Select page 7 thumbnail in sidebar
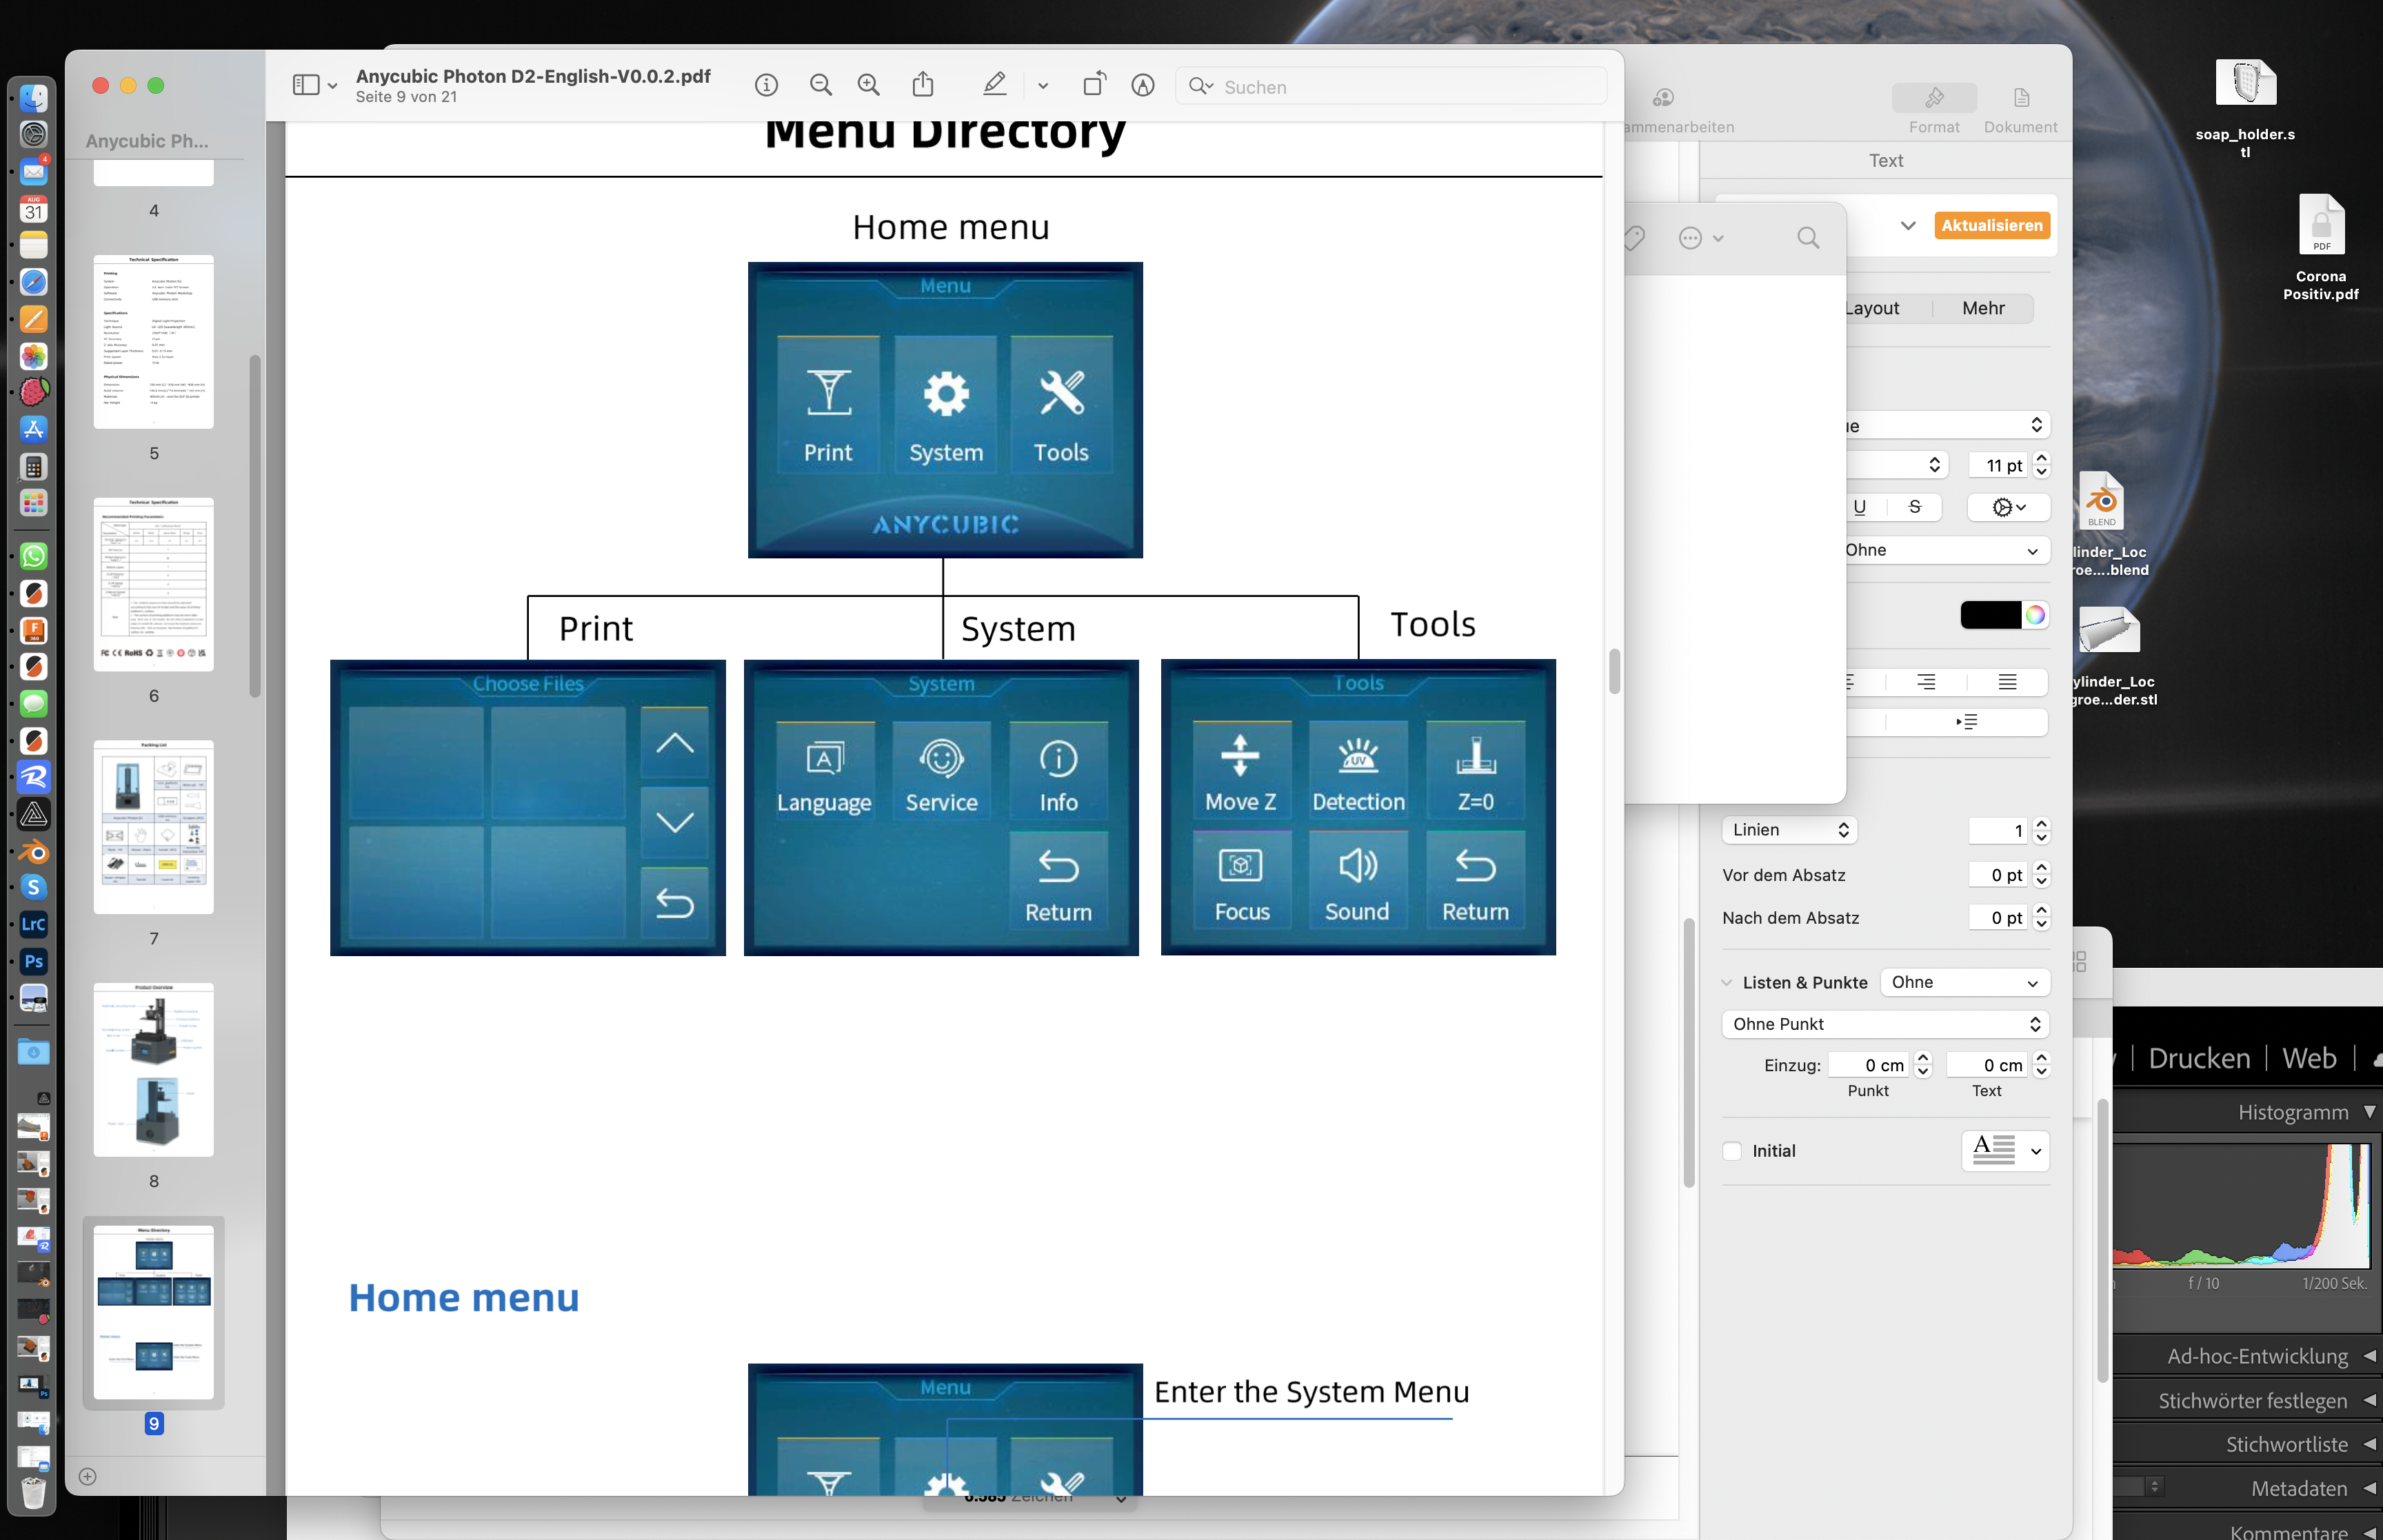The height and width of the screenshot is (1540, 2383). pyautogui.click(x=154, y=827)
